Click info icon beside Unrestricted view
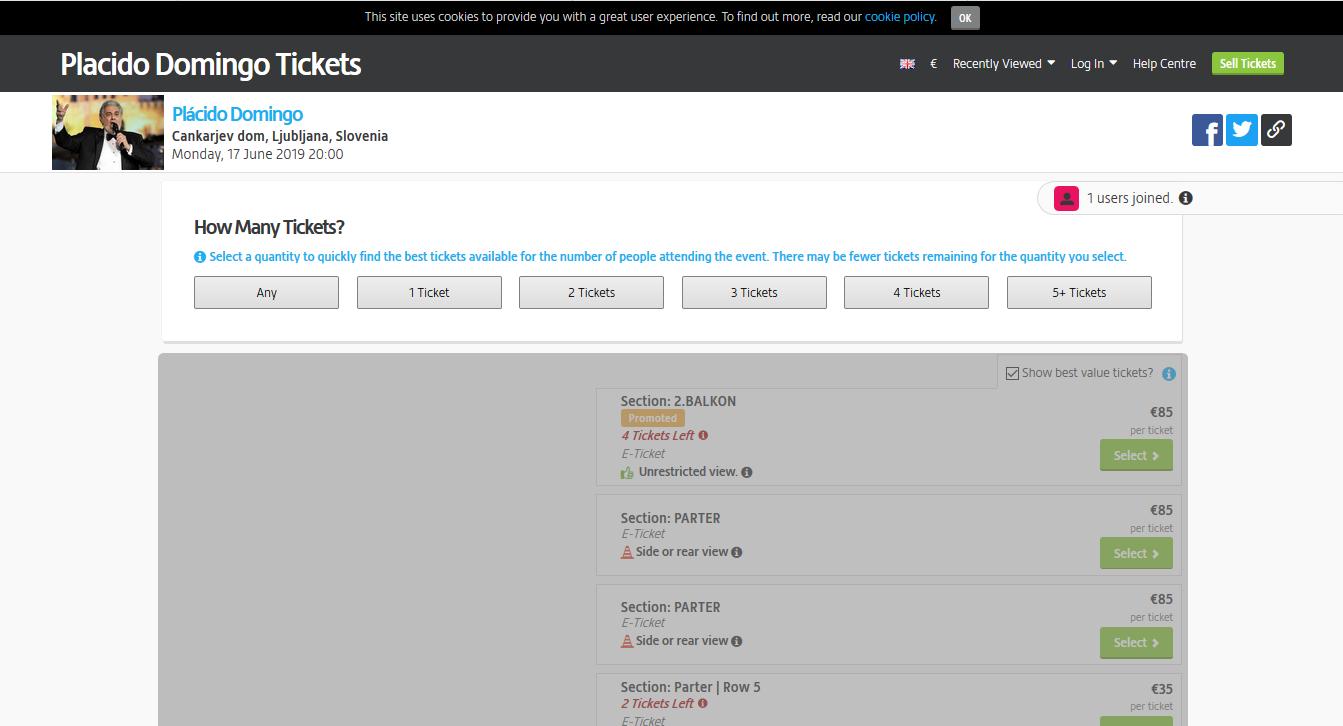 click(747, 472)
